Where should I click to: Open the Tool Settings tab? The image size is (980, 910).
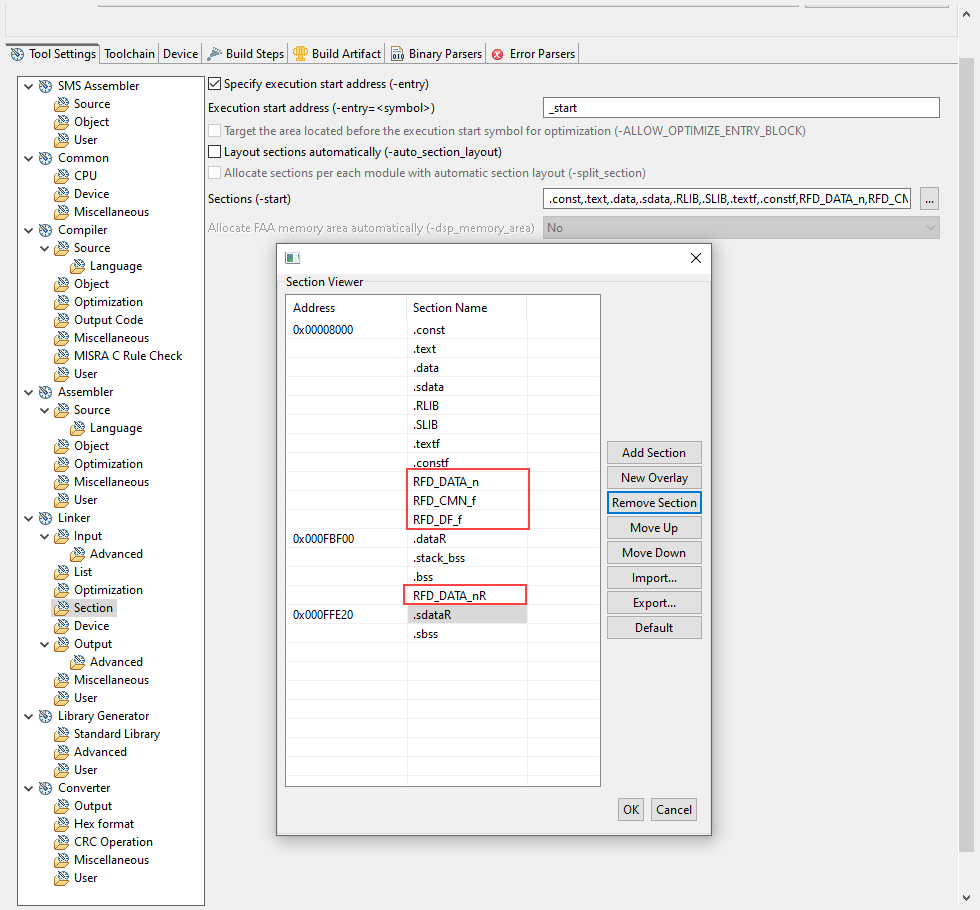click(52, 54)
